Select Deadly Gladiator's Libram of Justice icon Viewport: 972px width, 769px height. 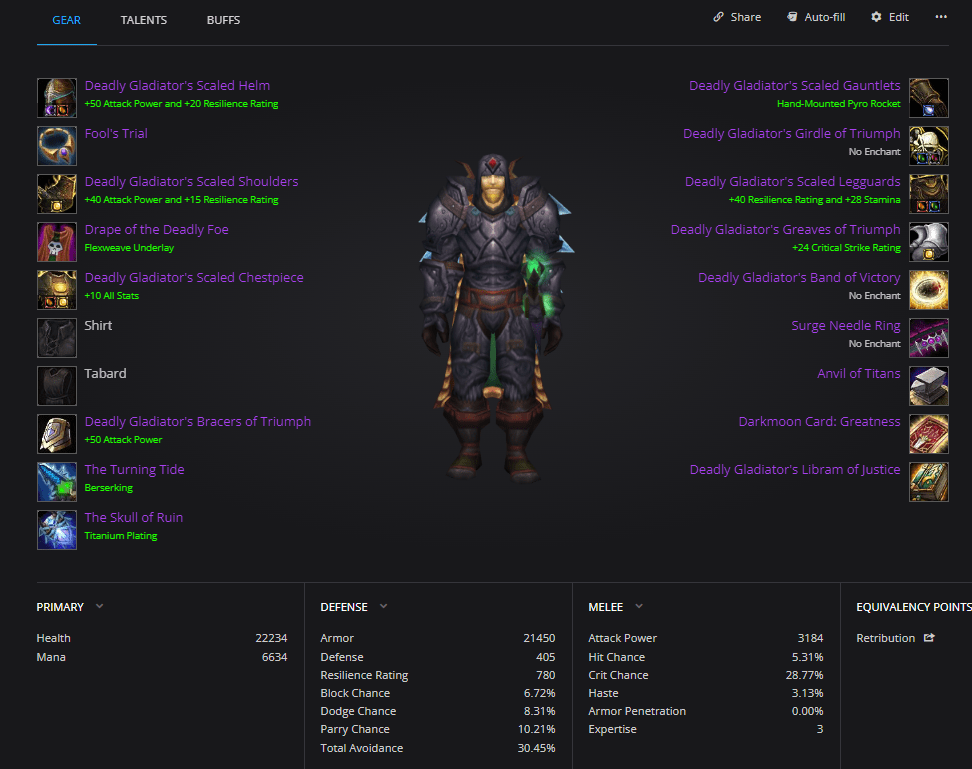[929, 481]
